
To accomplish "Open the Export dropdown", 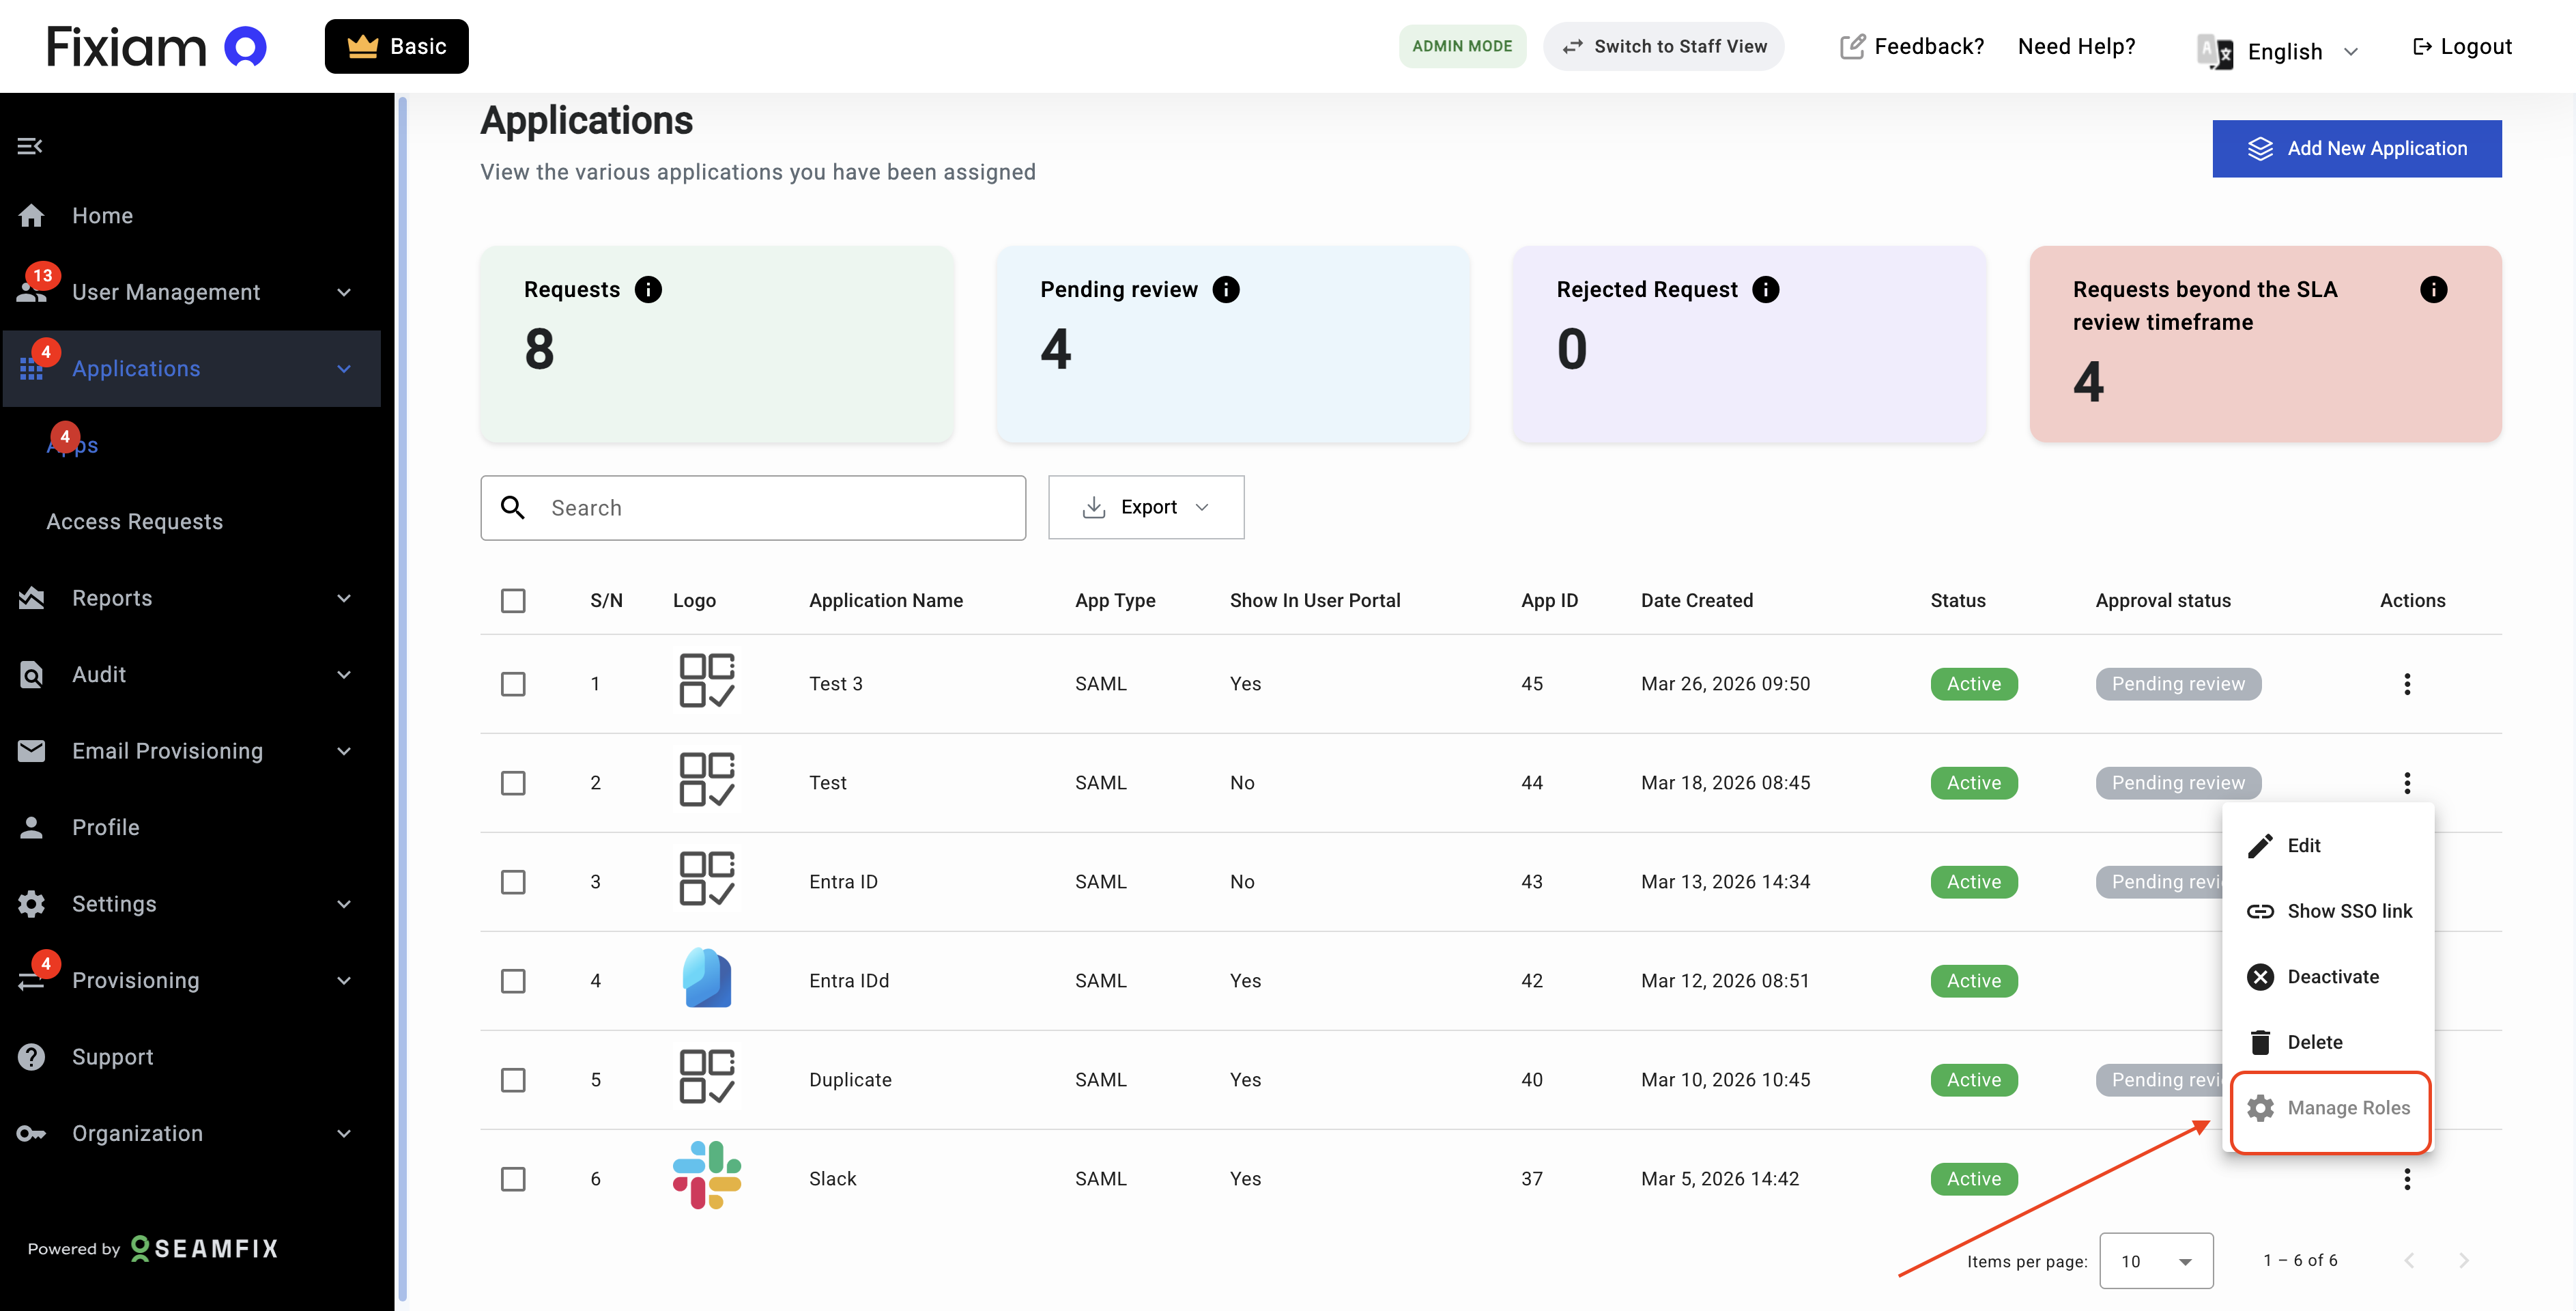I will pos(1145,507).
